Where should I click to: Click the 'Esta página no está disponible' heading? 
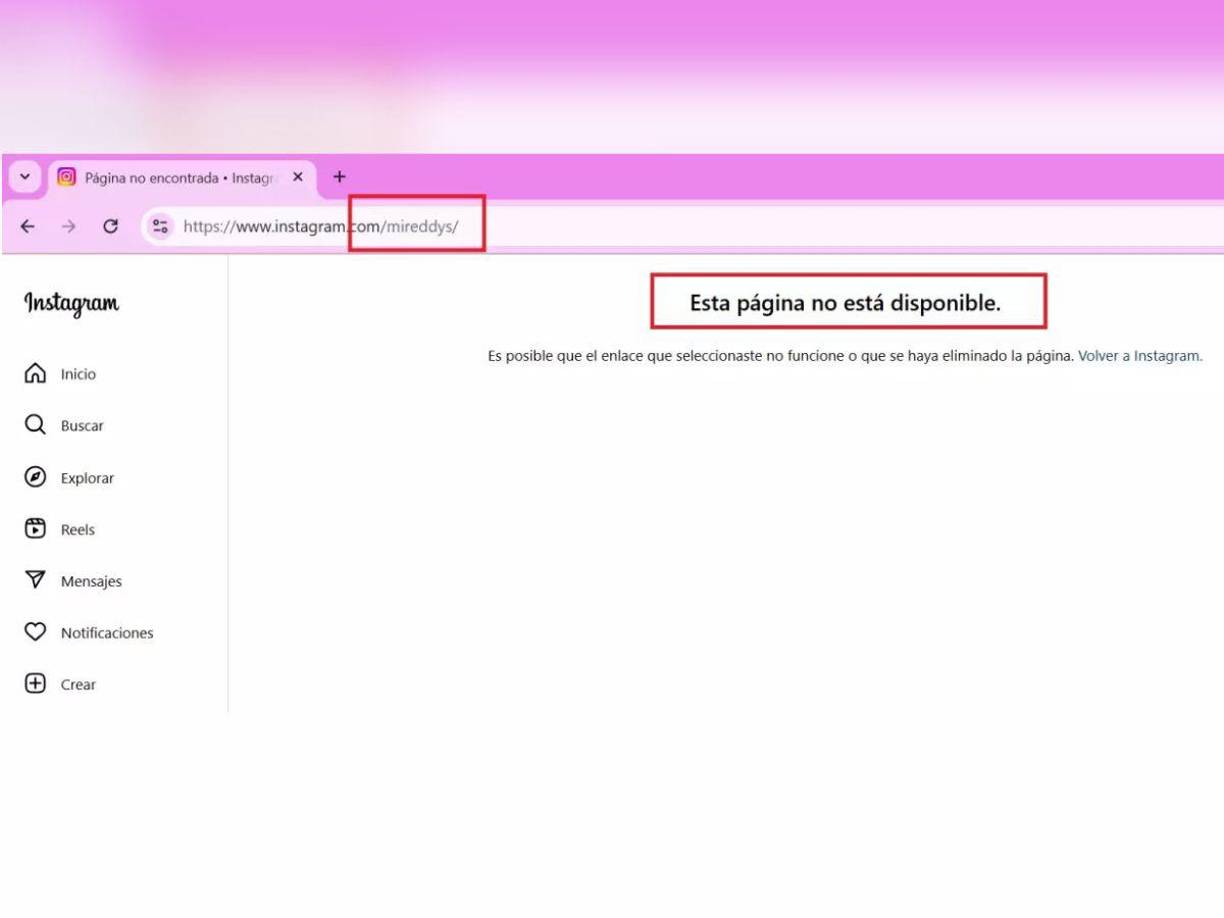pos(845,303)
